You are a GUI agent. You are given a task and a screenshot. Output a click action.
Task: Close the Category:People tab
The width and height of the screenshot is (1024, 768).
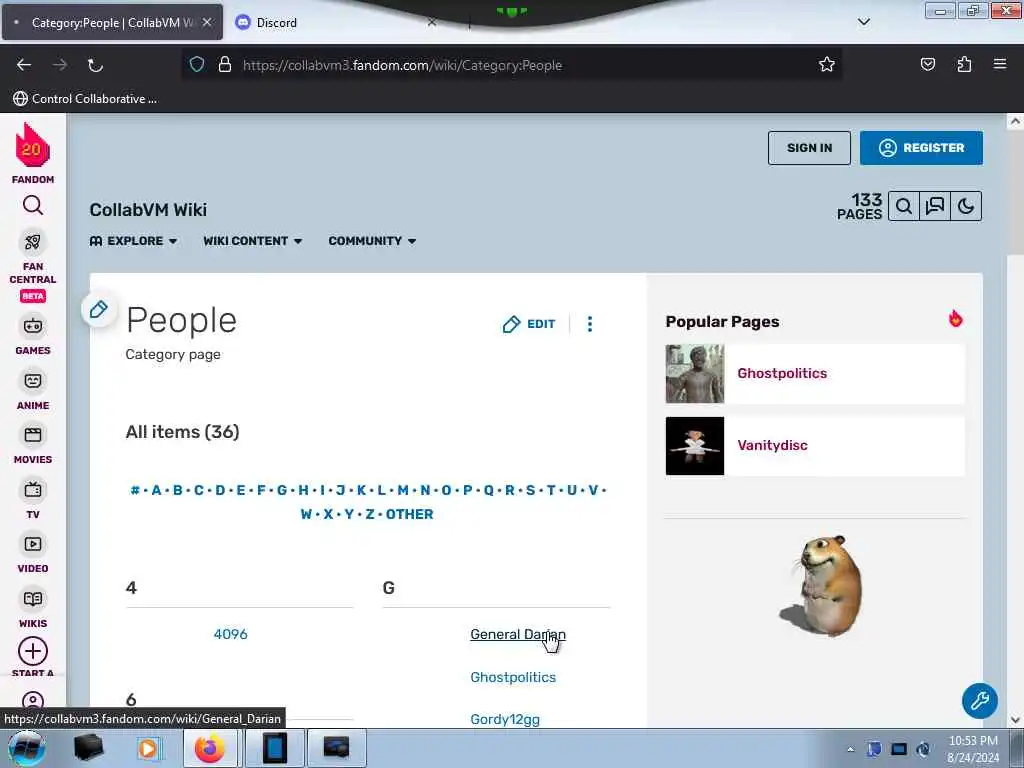pyautogui.click(x=207, y=22)
